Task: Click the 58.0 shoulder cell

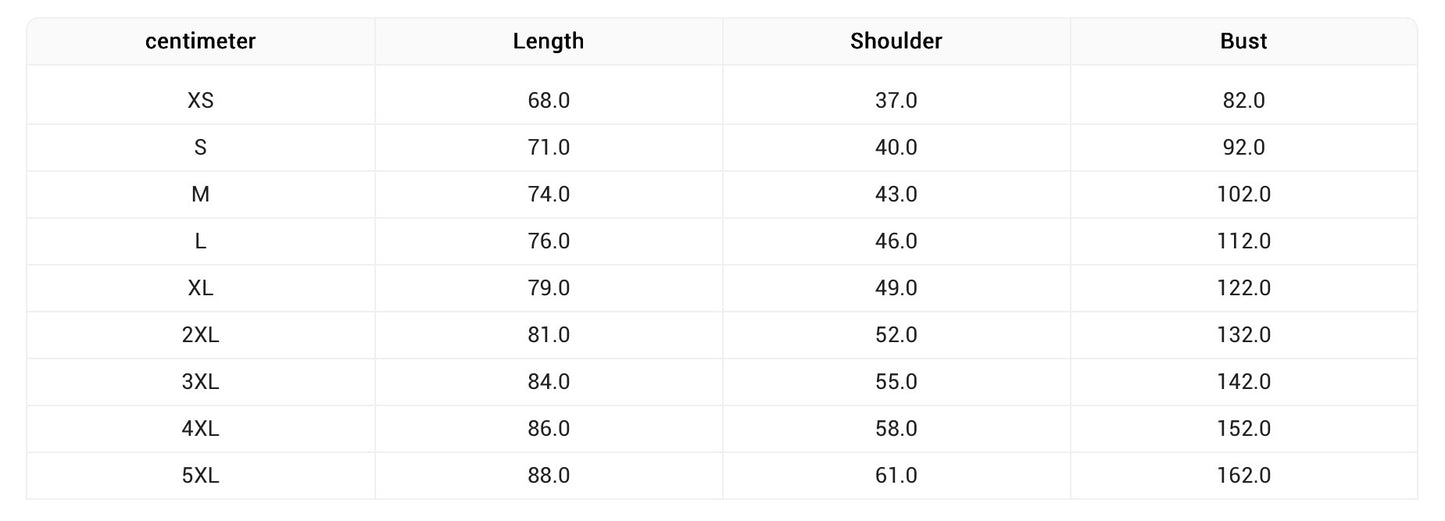Action: click(x=896, y=429)
